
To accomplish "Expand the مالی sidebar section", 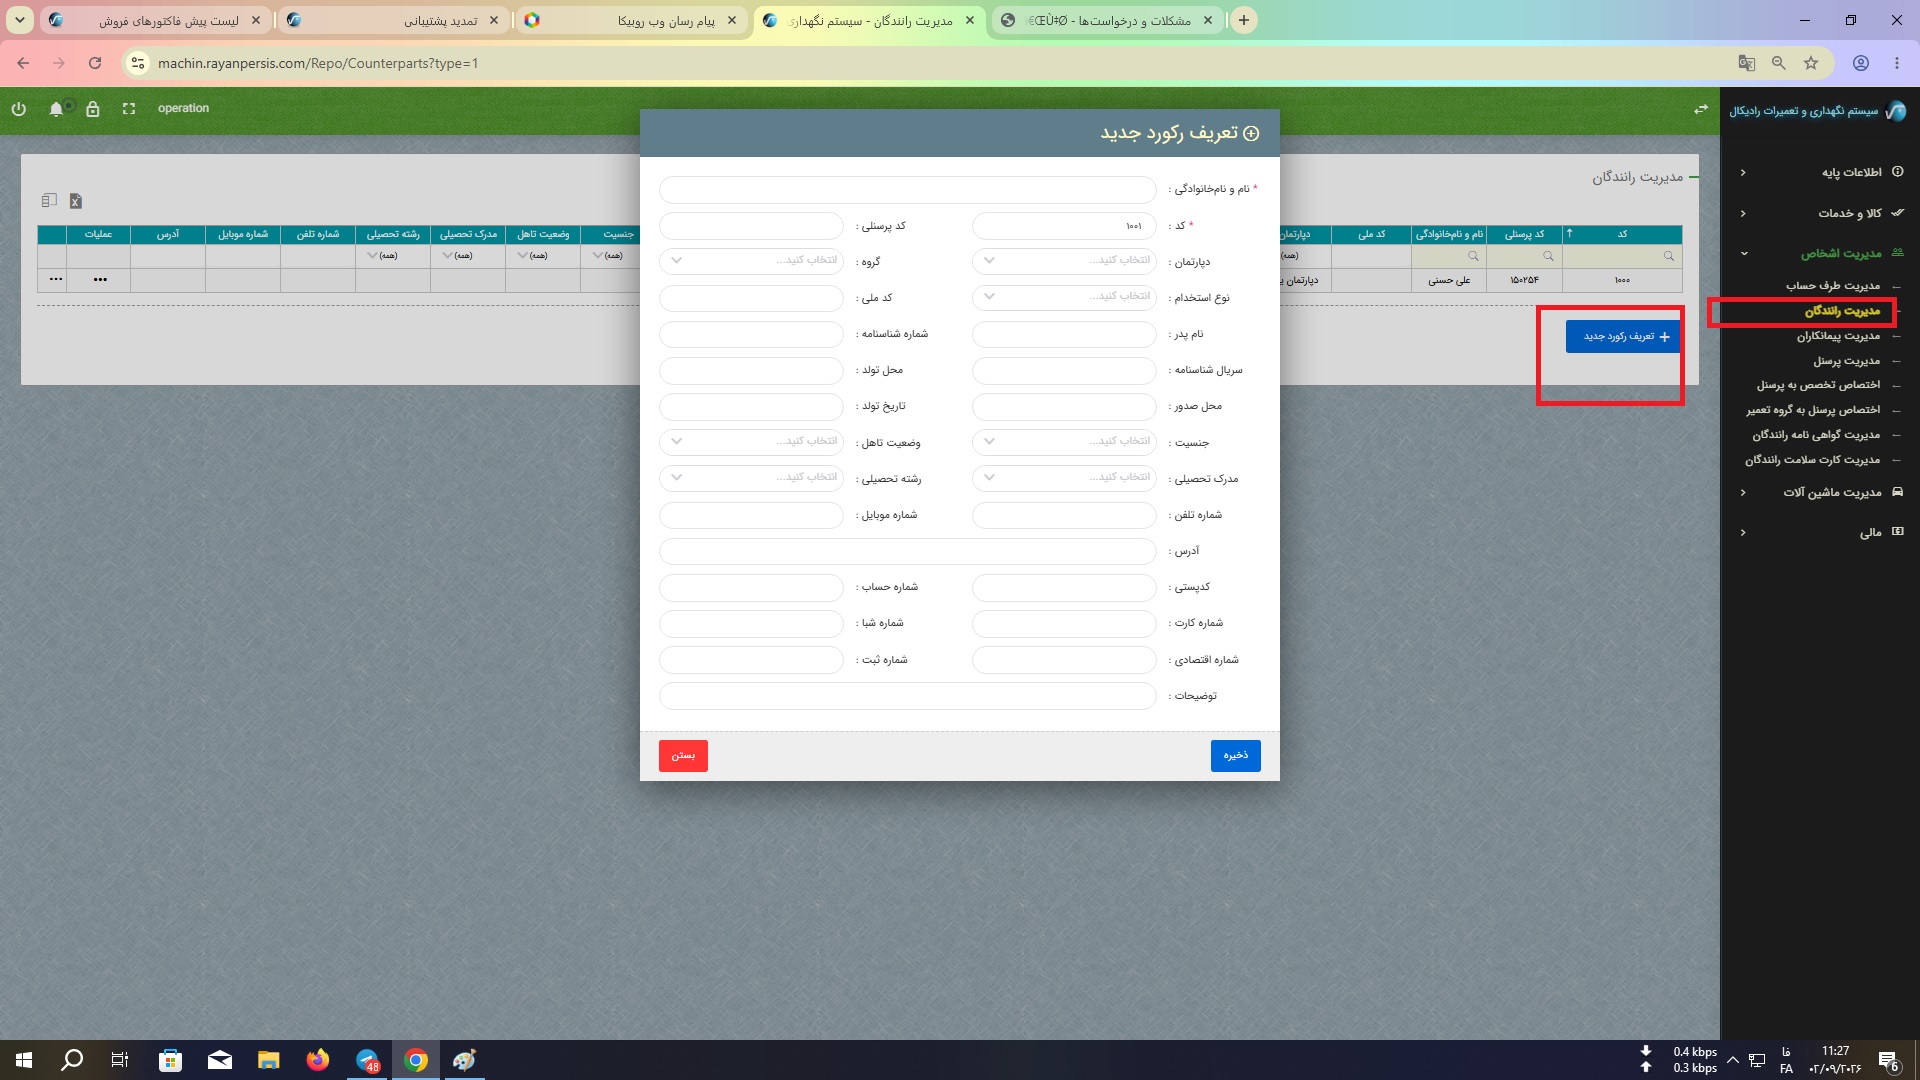I will tap(1820, 533).
